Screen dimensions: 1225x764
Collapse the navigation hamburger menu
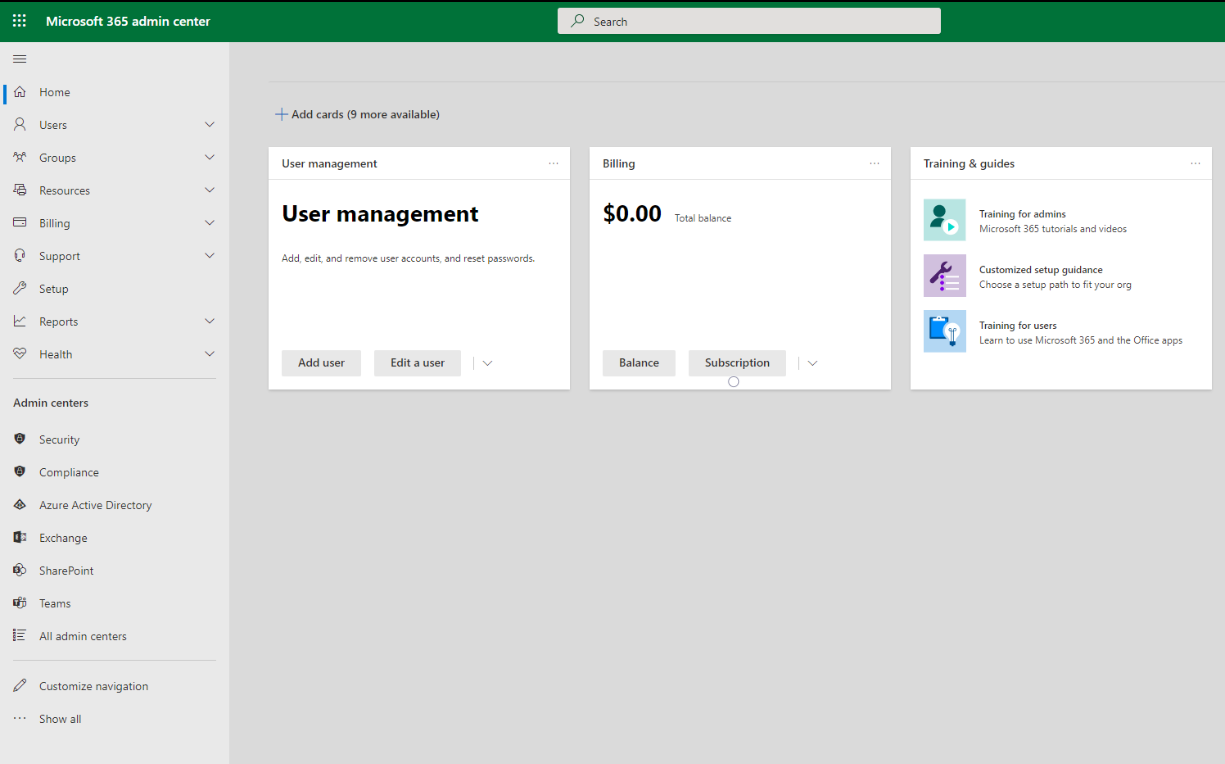coord(19,59)
